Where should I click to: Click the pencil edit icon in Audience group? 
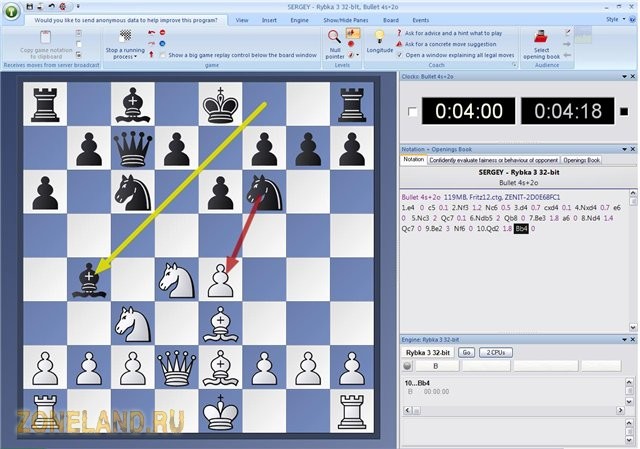pos(567,32)
